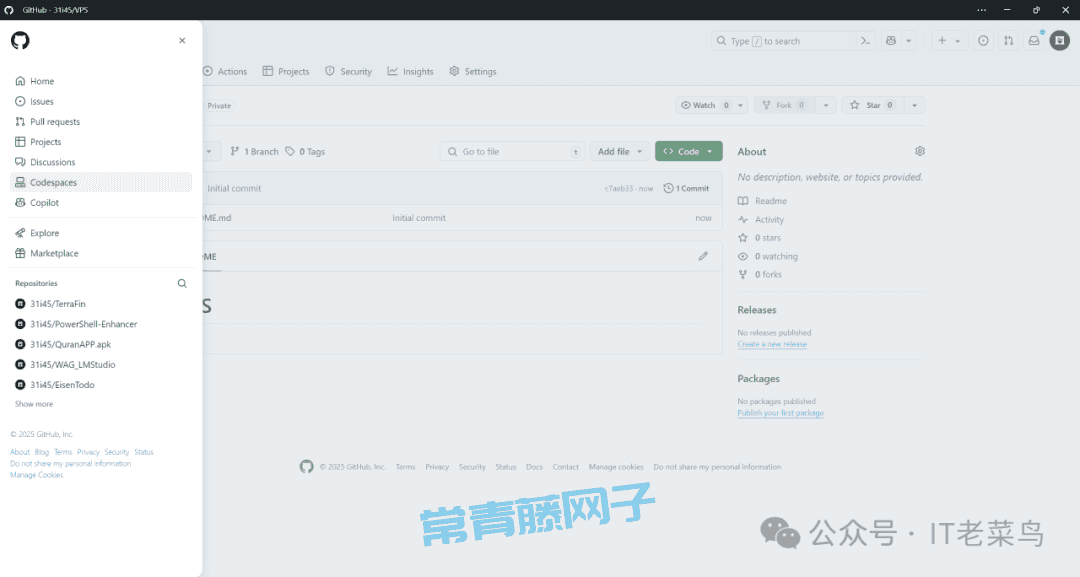Switch to the Actions tab
The image size is (1080, 577).
coord(225,72)
